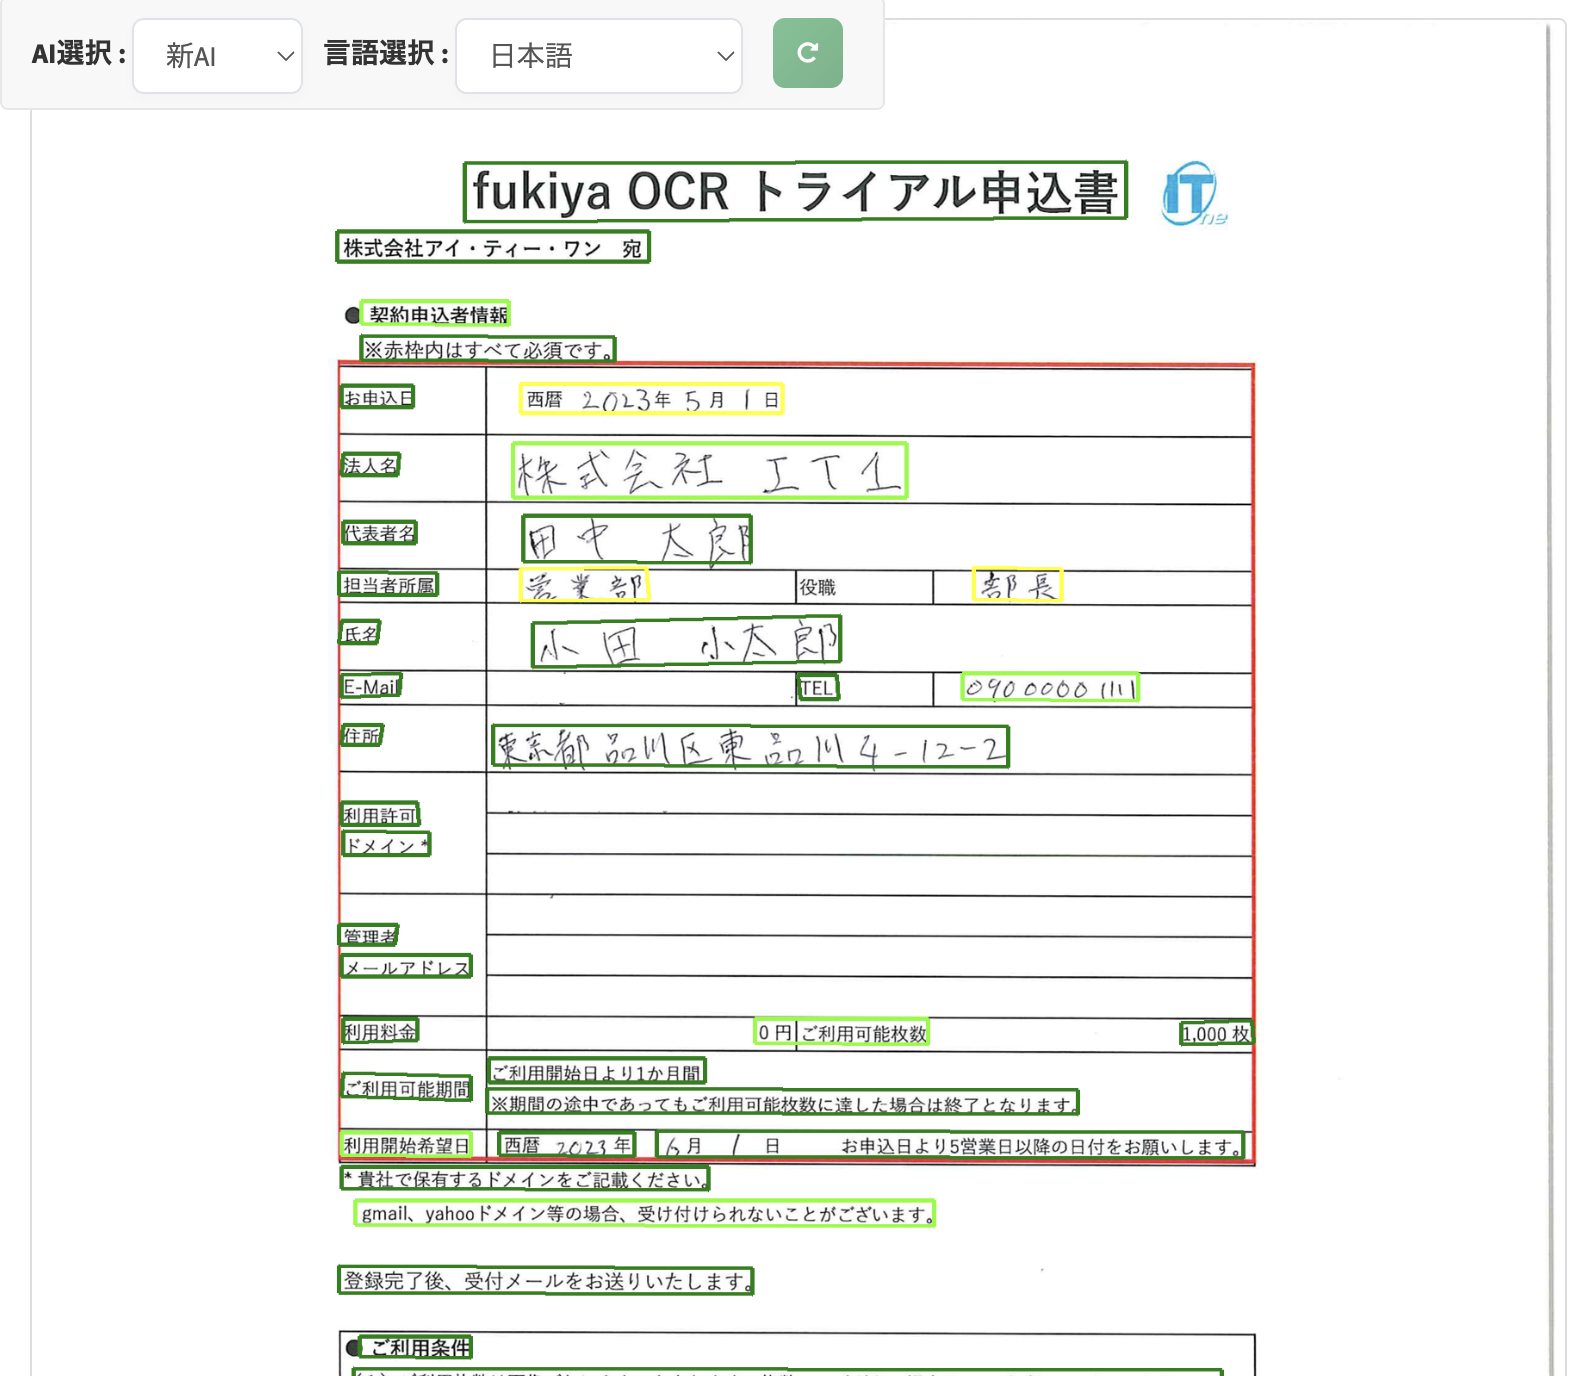Click the ※赤枠内はすべて必須です。 text region
Screen dimensions: 1596x1376
click(x=487, y=349)
